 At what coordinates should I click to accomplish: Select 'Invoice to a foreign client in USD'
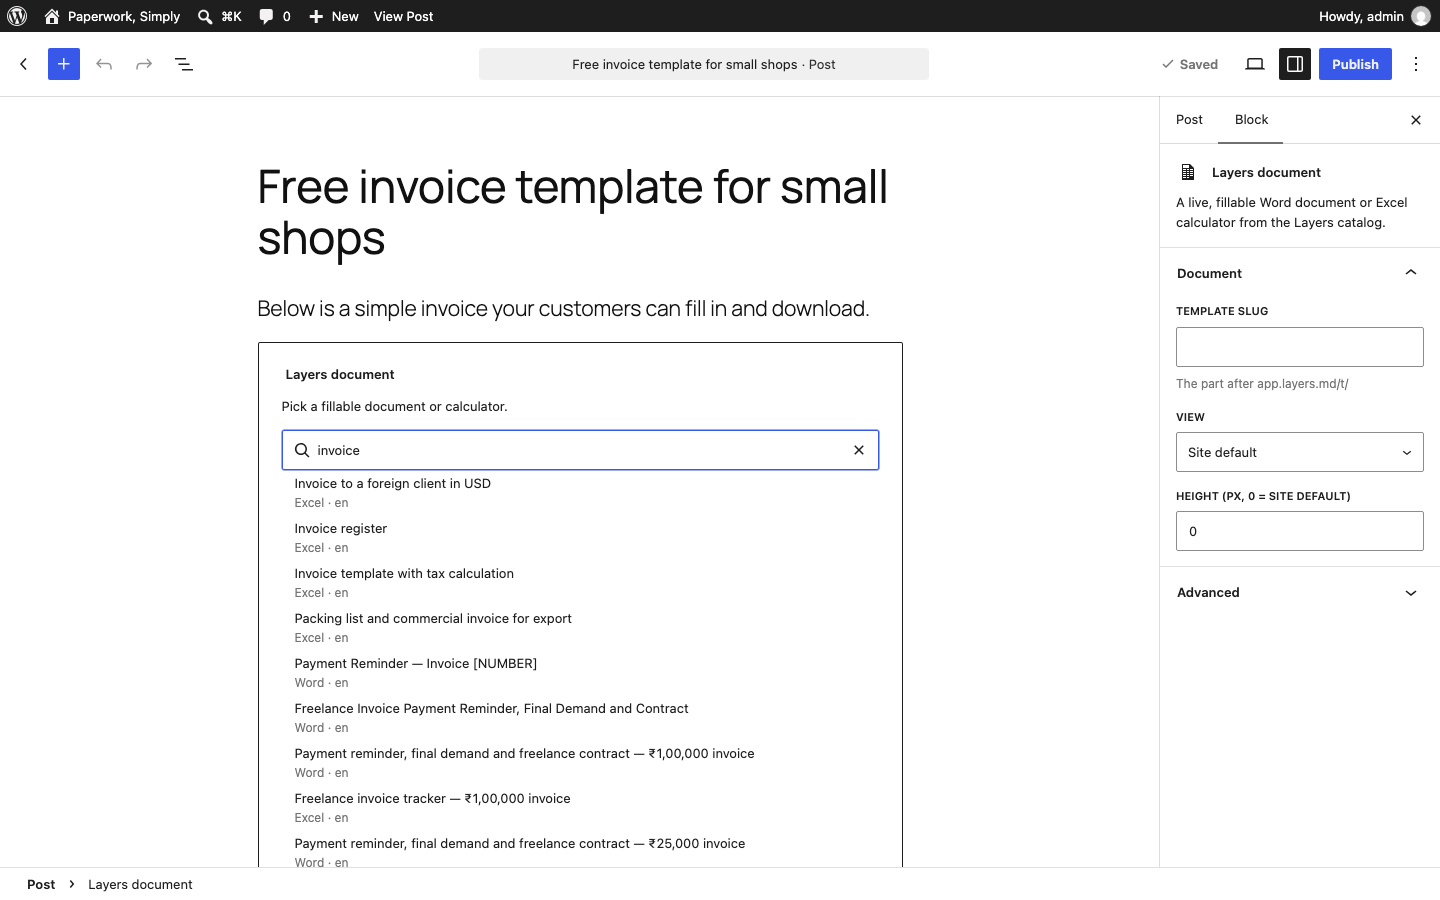tap(580, 493)
